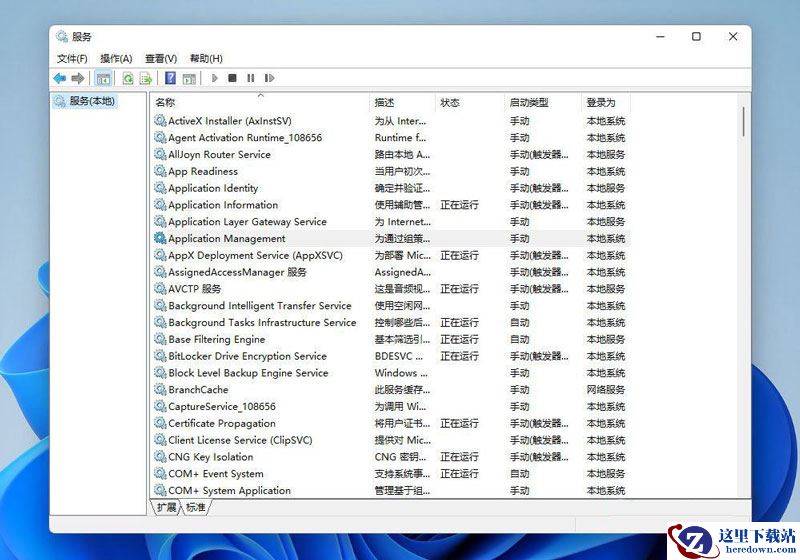Select Certificate Propagation service
This screenshot has height=560, width=800.
[390, 423]
